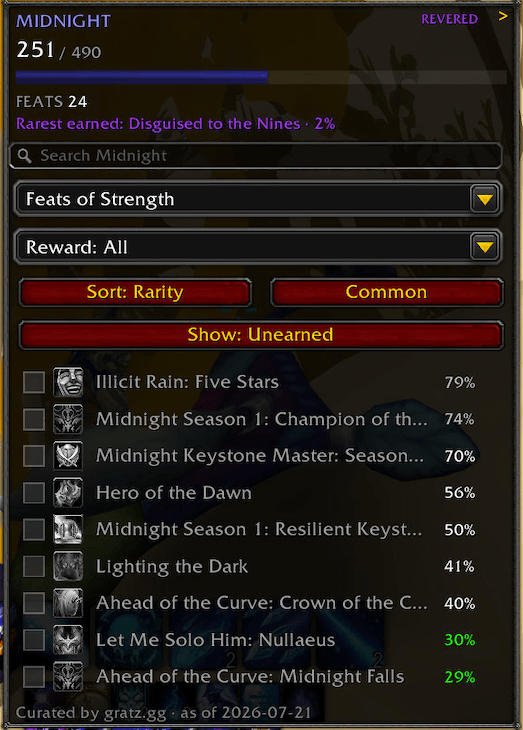Toggle the Lighting the Dark checkbox
The height and width of the screenshot is (730, 523).
click(x=34, y=567)
